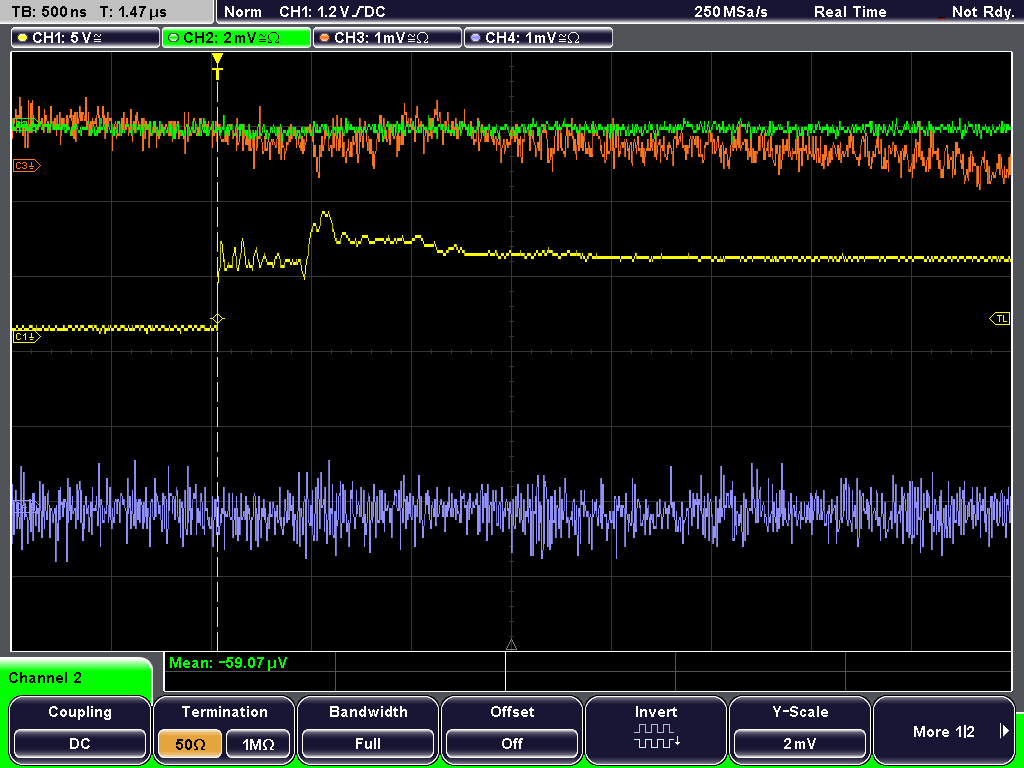
Task: Click the T: 1.47 µs trigger offset readout
Action: [134, 12]
